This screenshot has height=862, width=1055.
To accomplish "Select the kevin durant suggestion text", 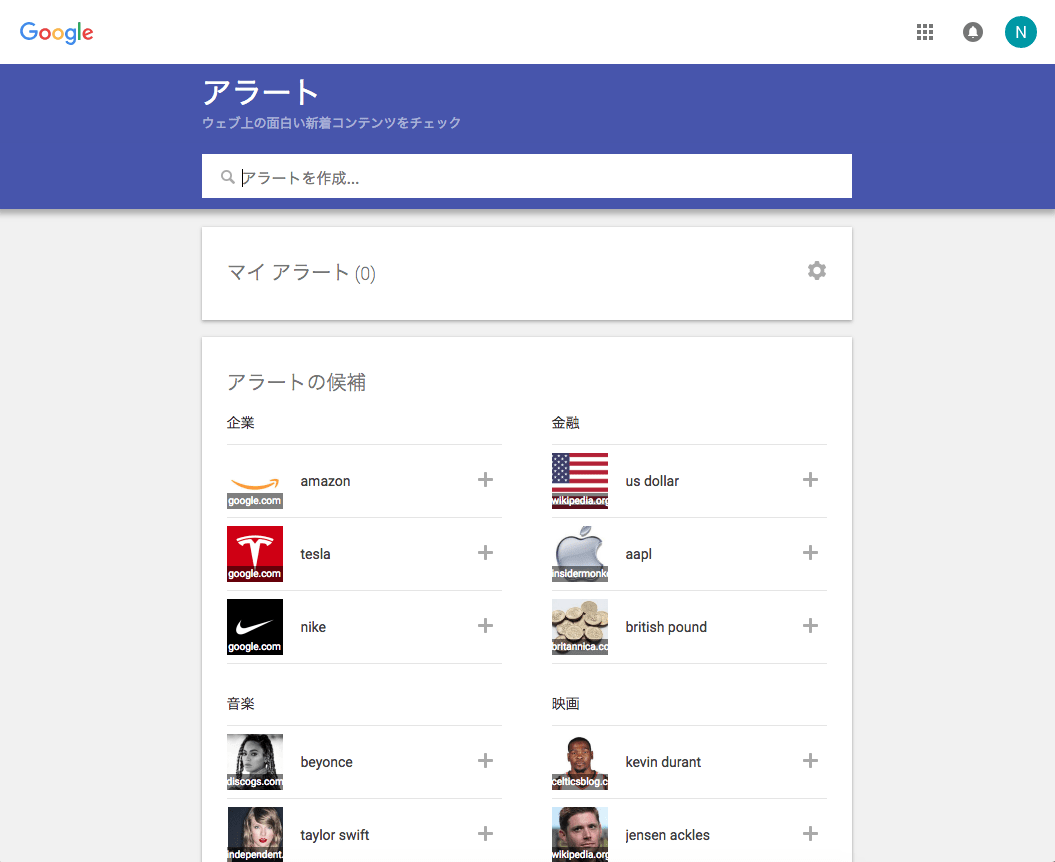I will click(x=663, y=762).
